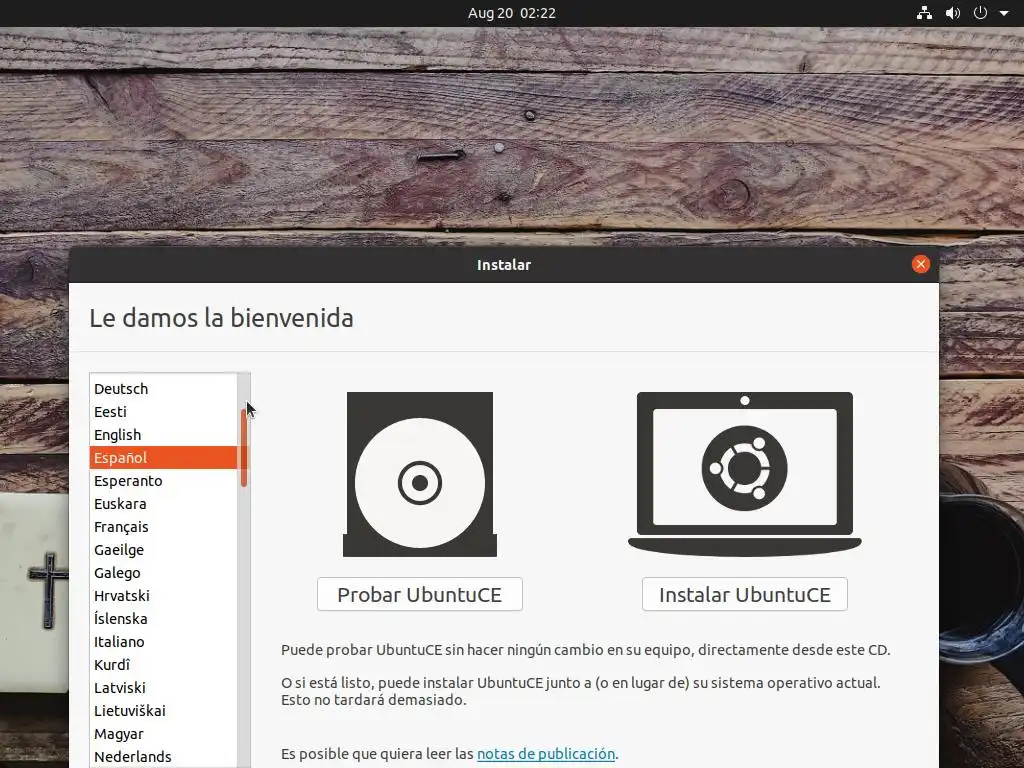
Task: Pick Kurdî in the language list
Action: pyautogui.click(x=163, y=665)
